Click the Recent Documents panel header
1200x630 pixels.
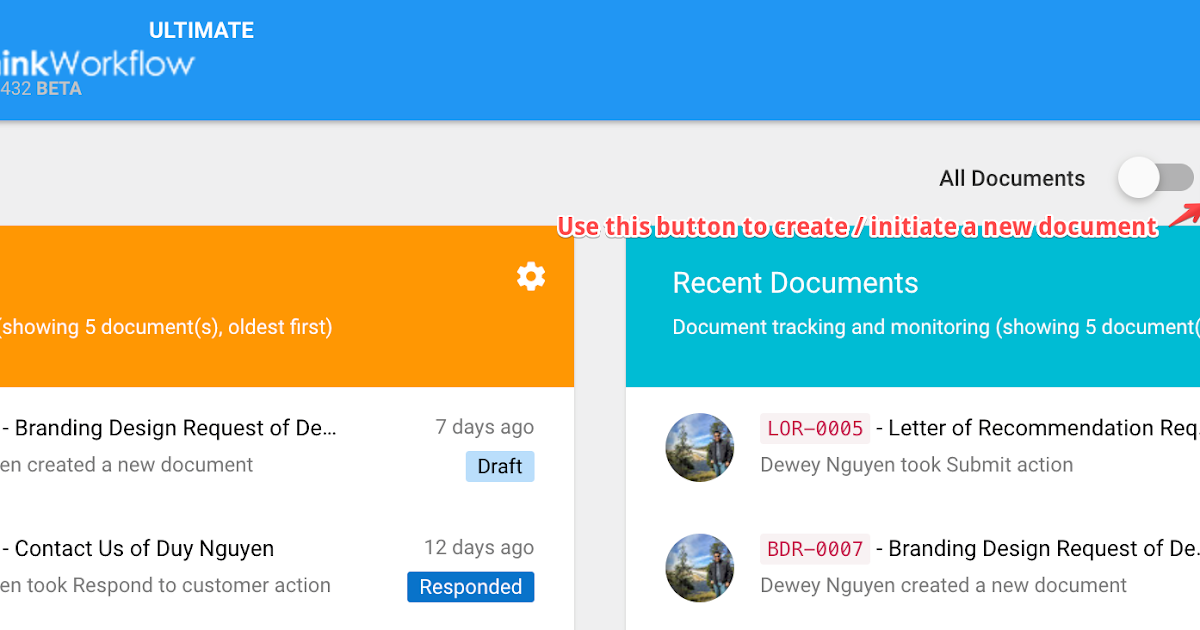coord(795,283)
